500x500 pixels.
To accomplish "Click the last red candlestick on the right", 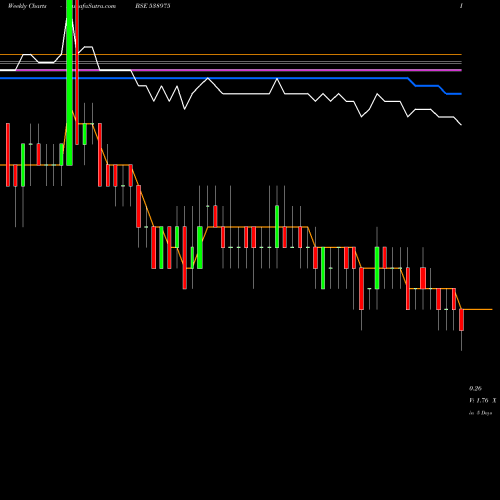I will 461,320.
